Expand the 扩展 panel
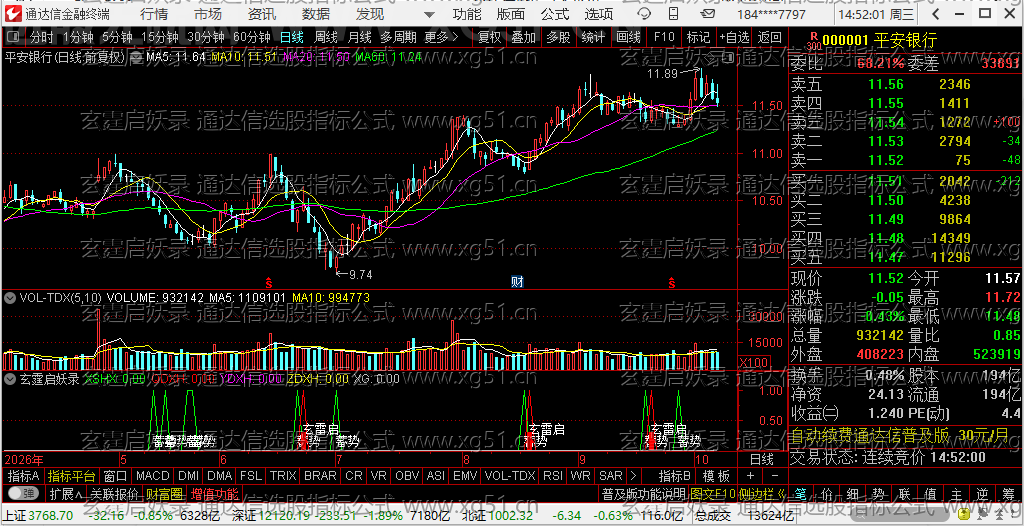This screenshot has height=526, width=1024. (66, 493)
